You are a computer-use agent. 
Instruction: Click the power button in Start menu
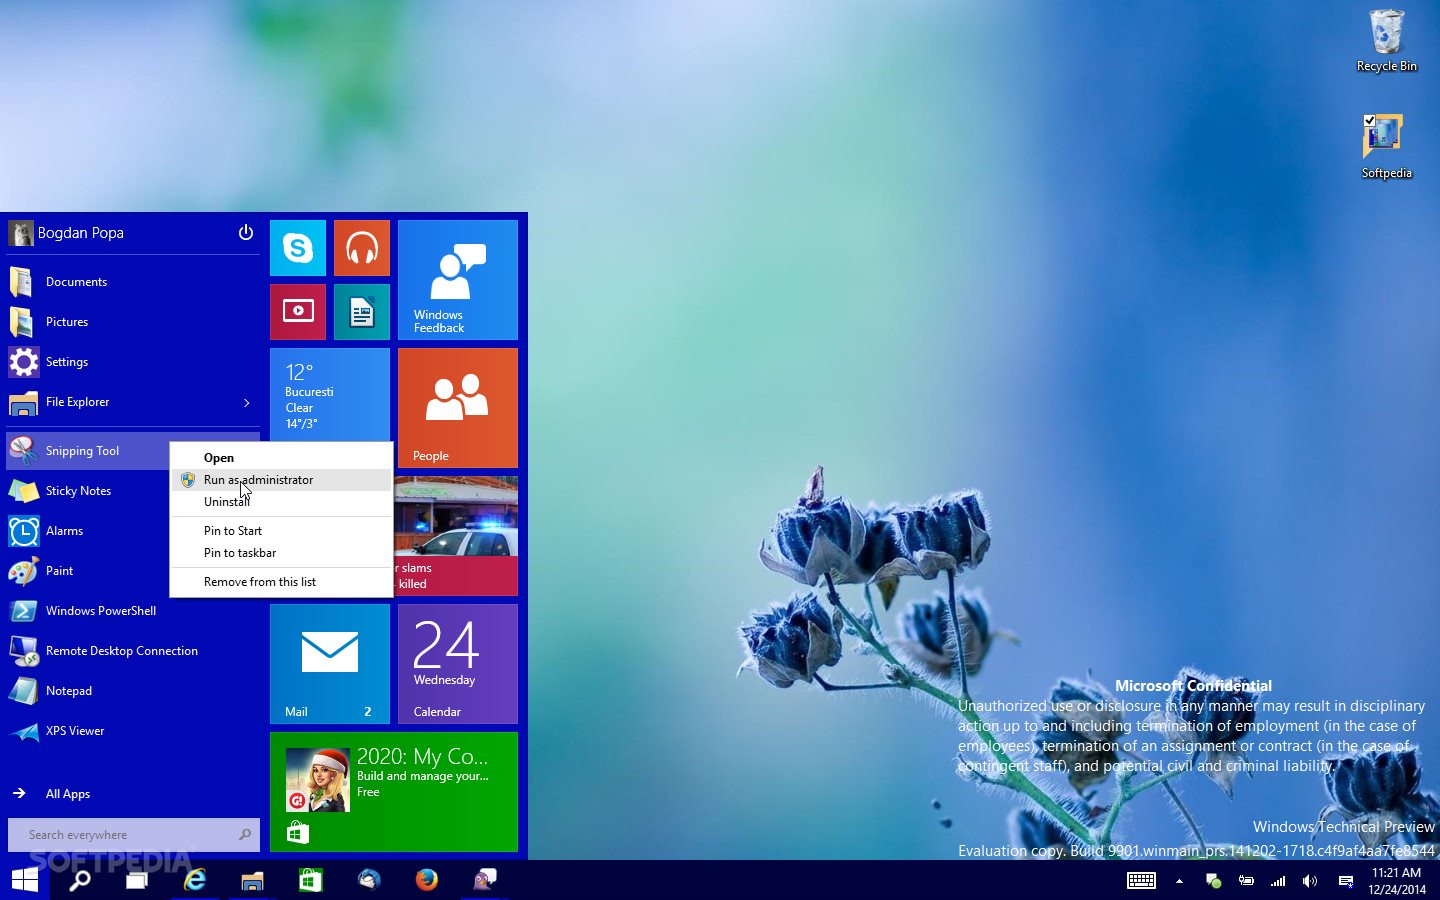point(246,233)
